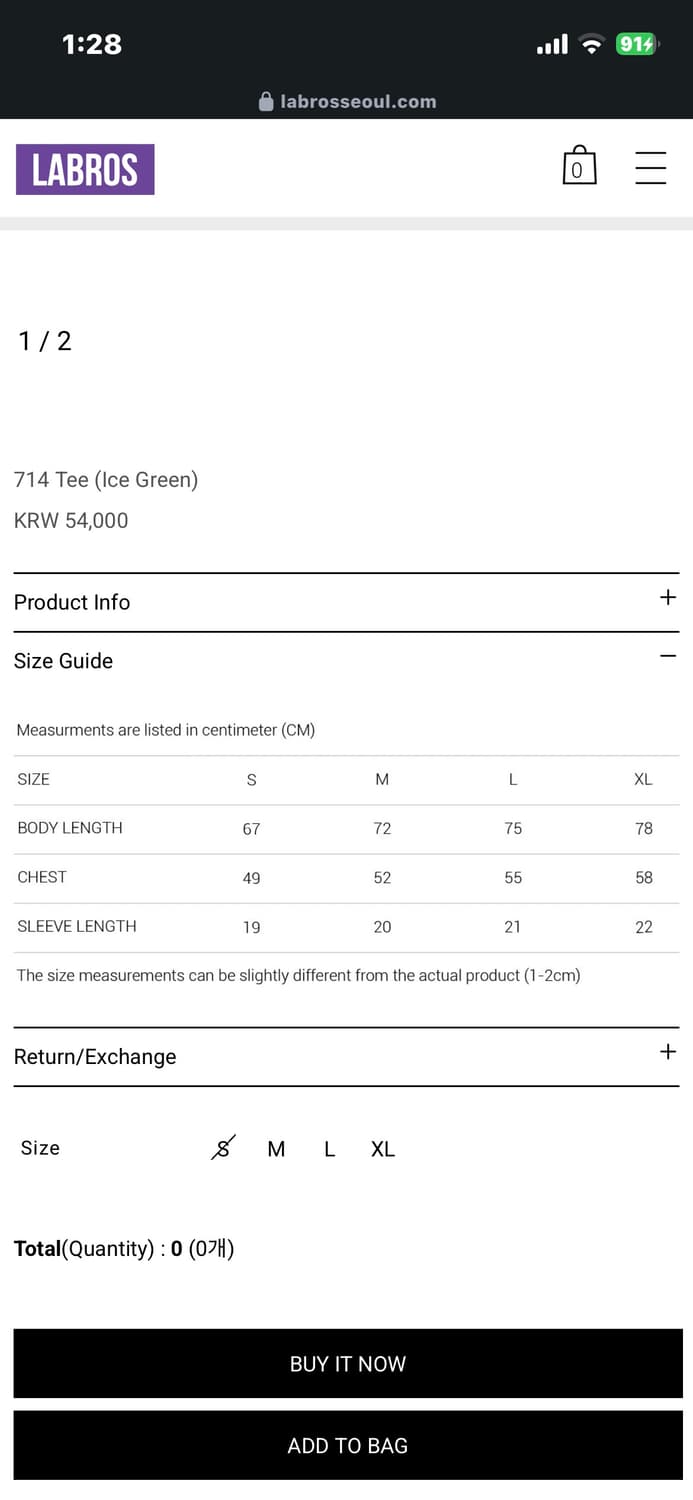
Task: Click the ADD TO BAG button
Action: tap(348, 1446)
